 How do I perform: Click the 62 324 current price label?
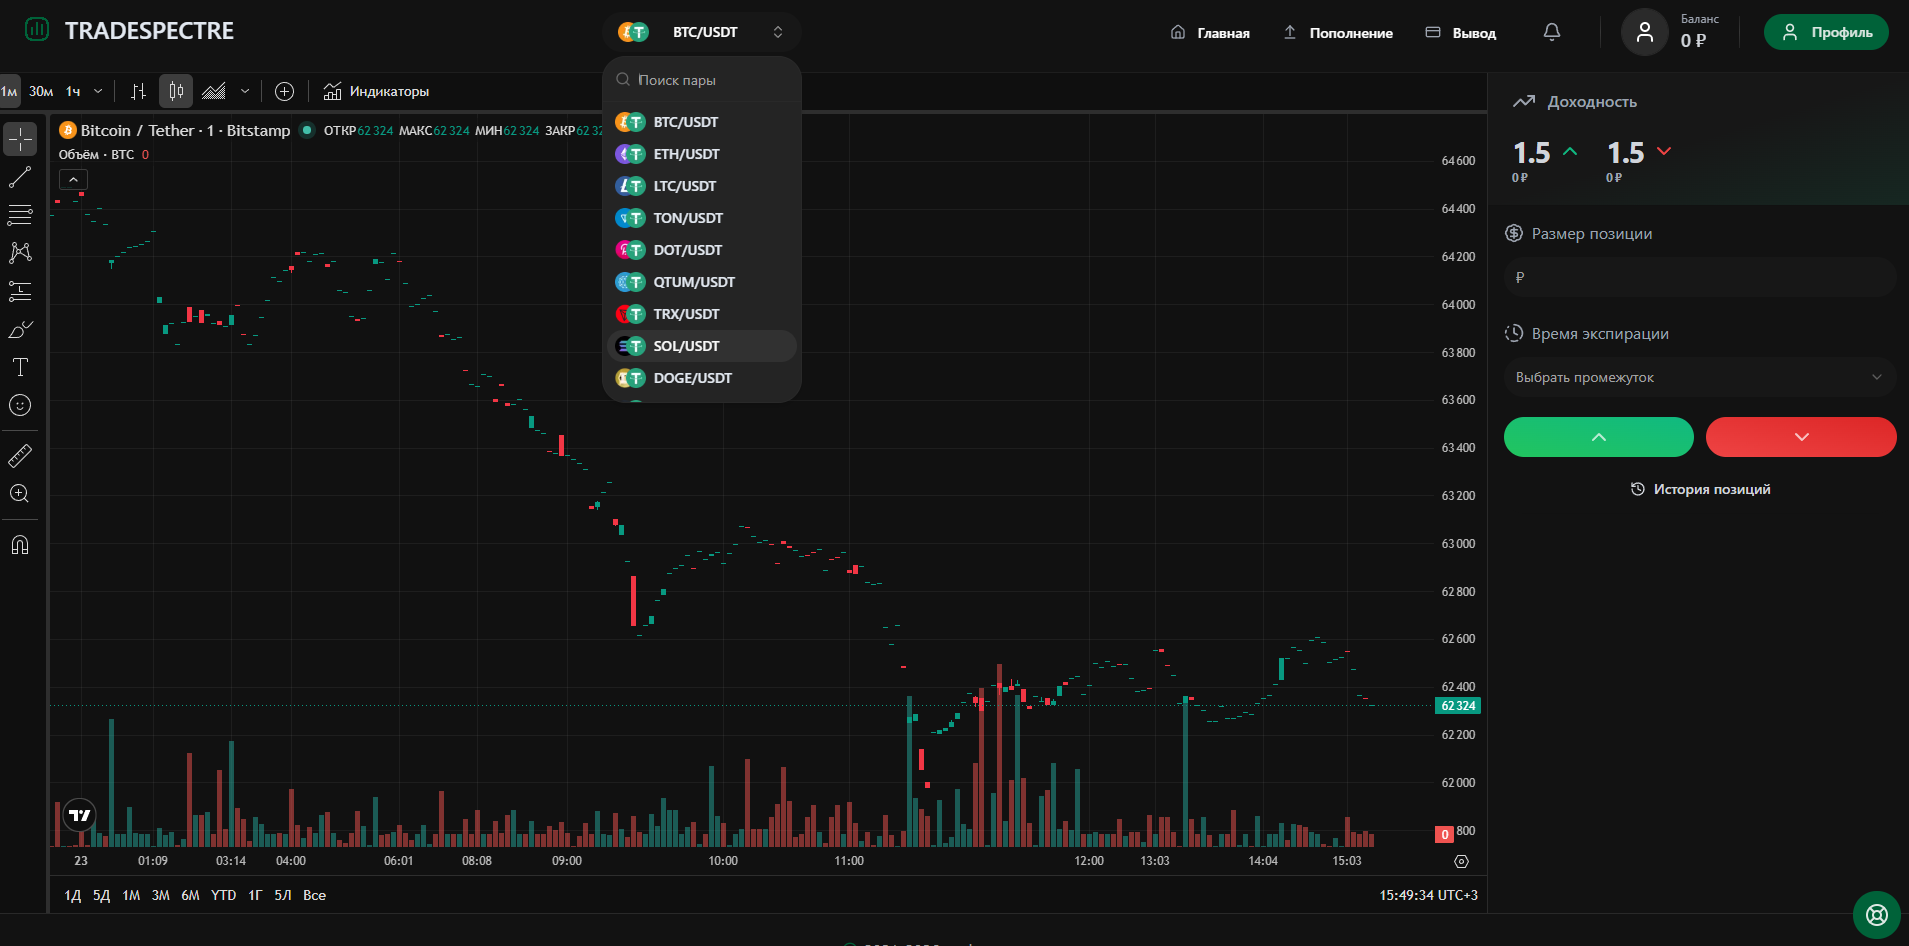point(1458,705)
